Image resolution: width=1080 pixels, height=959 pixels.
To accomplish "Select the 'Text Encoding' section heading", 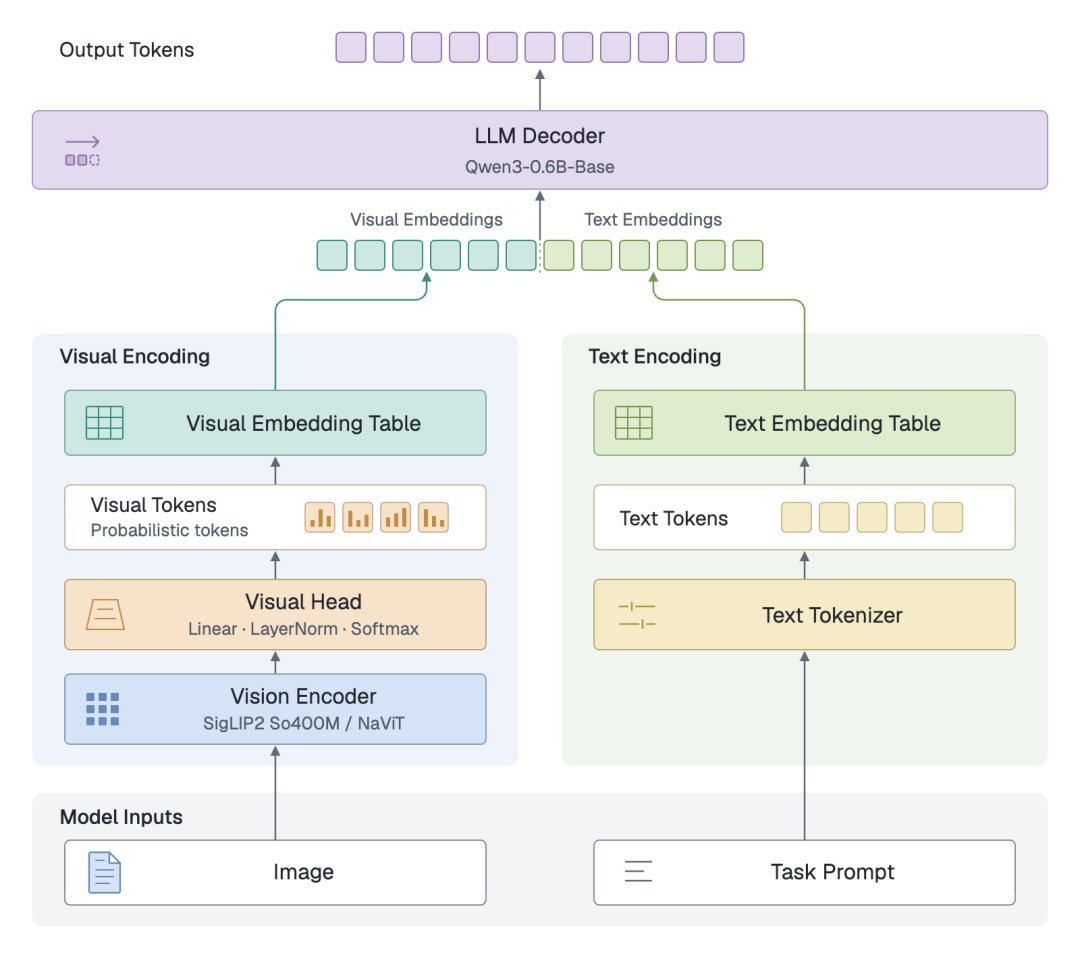I will [x=654, y=356].
